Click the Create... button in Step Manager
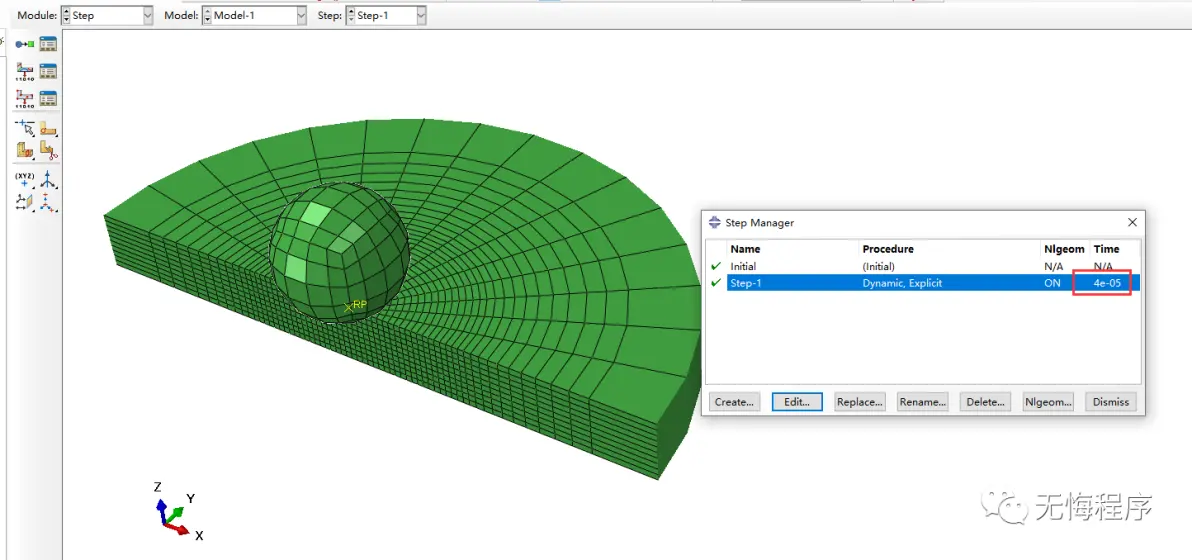The image size is (1192, 560). [734, 402]
